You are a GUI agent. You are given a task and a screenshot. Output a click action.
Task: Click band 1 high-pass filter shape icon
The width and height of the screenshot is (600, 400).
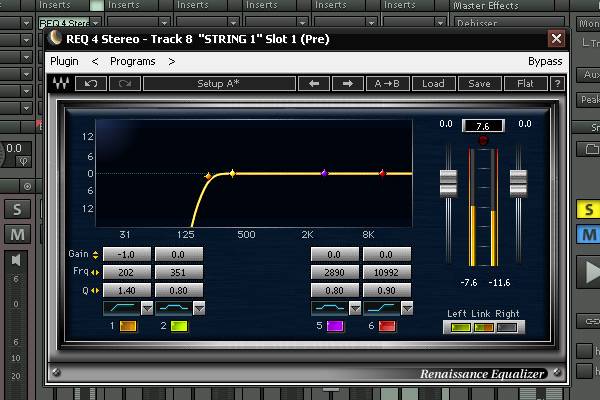(122, 308)
